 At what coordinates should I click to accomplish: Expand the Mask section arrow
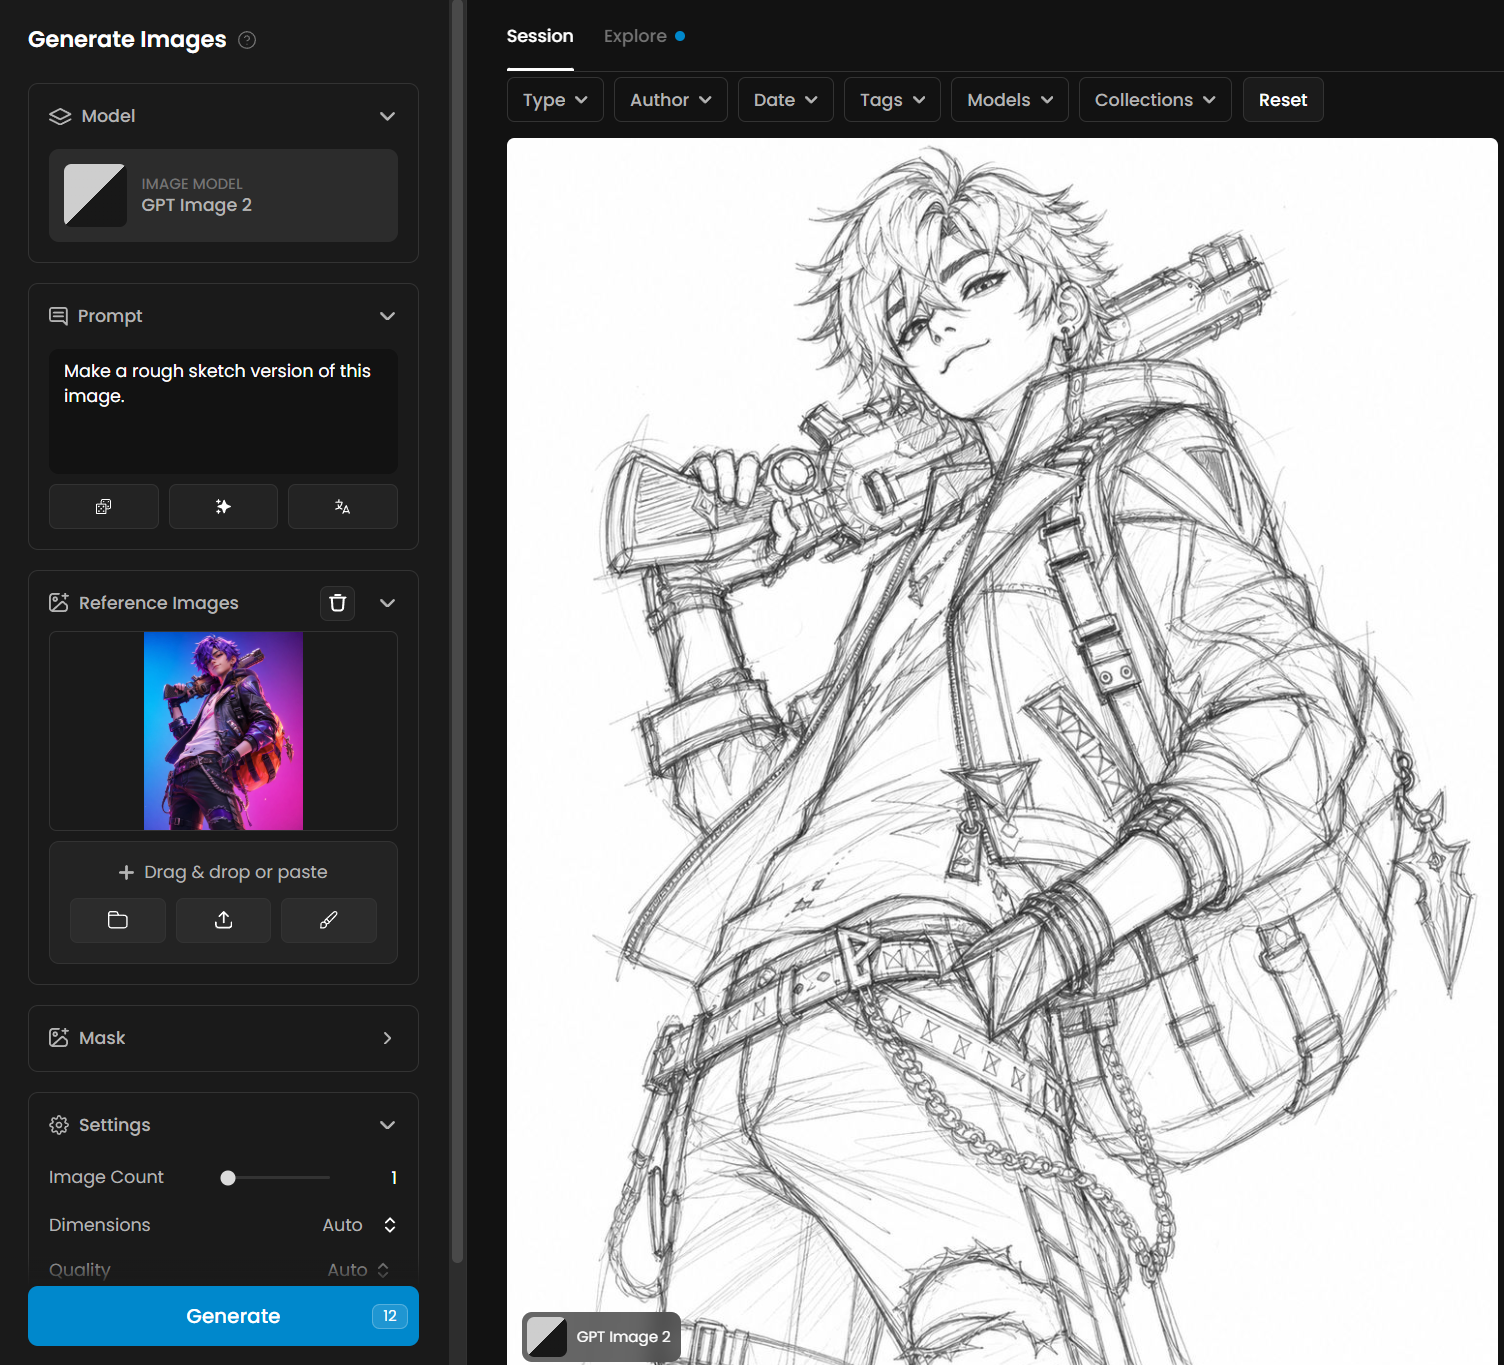387,1038
